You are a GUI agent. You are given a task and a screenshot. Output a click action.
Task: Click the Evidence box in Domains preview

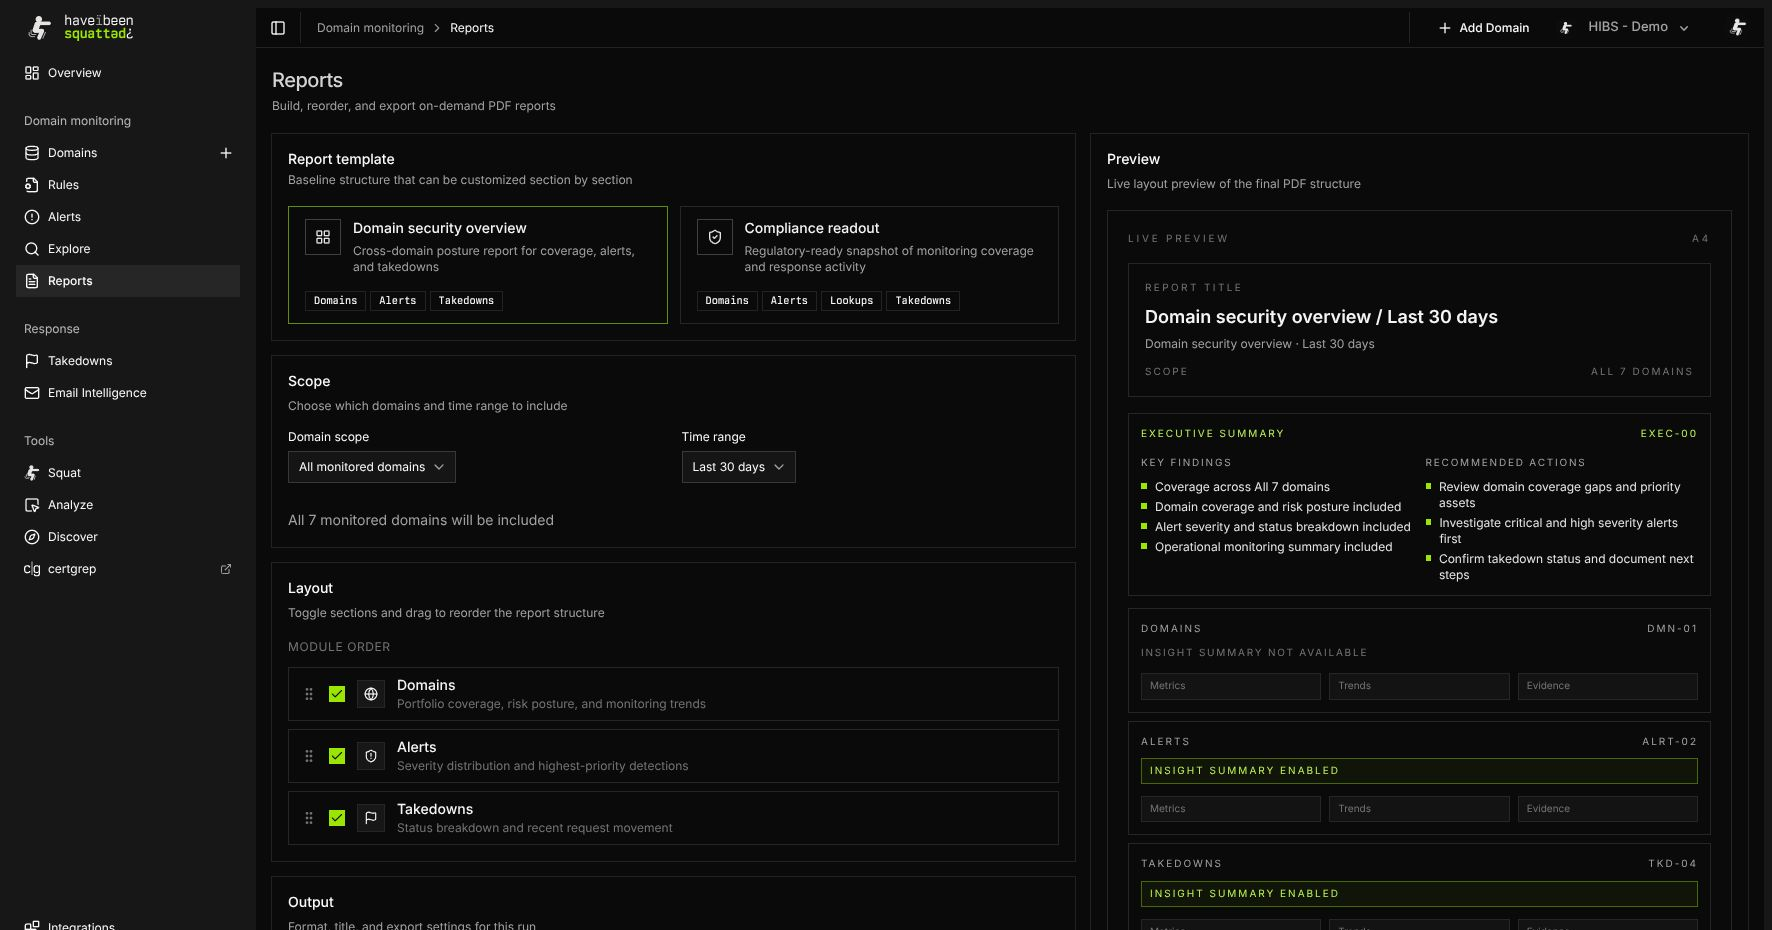point(1608,686)
